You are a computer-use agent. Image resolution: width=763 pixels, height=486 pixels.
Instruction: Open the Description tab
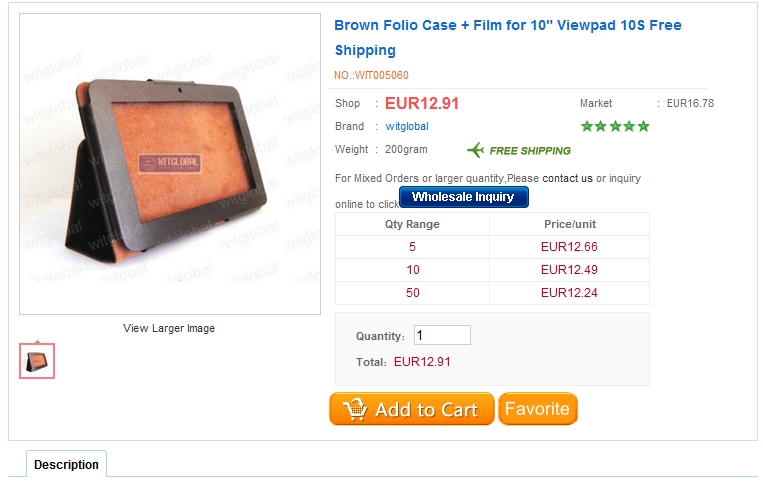coord(66,464)
